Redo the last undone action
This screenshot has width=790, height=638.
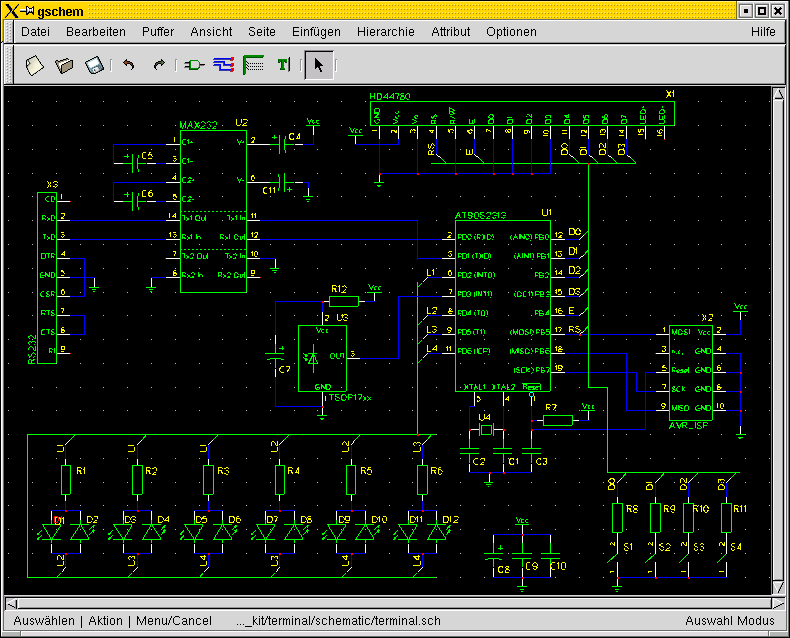[158, 65]
